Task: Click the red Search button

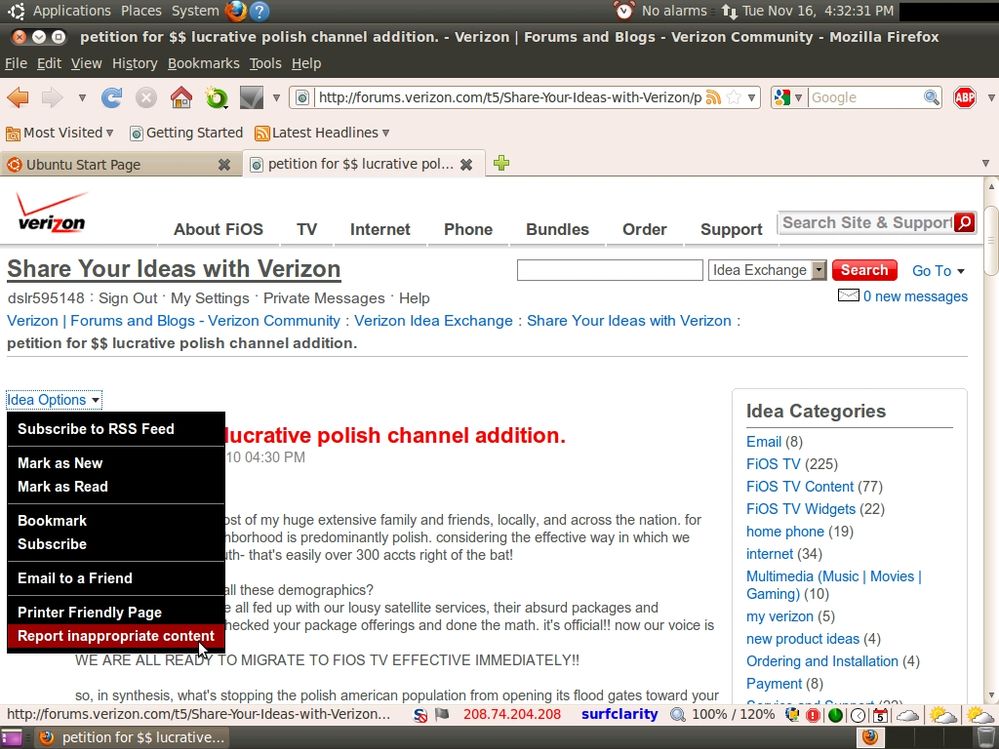Action: tap(865, 270)
